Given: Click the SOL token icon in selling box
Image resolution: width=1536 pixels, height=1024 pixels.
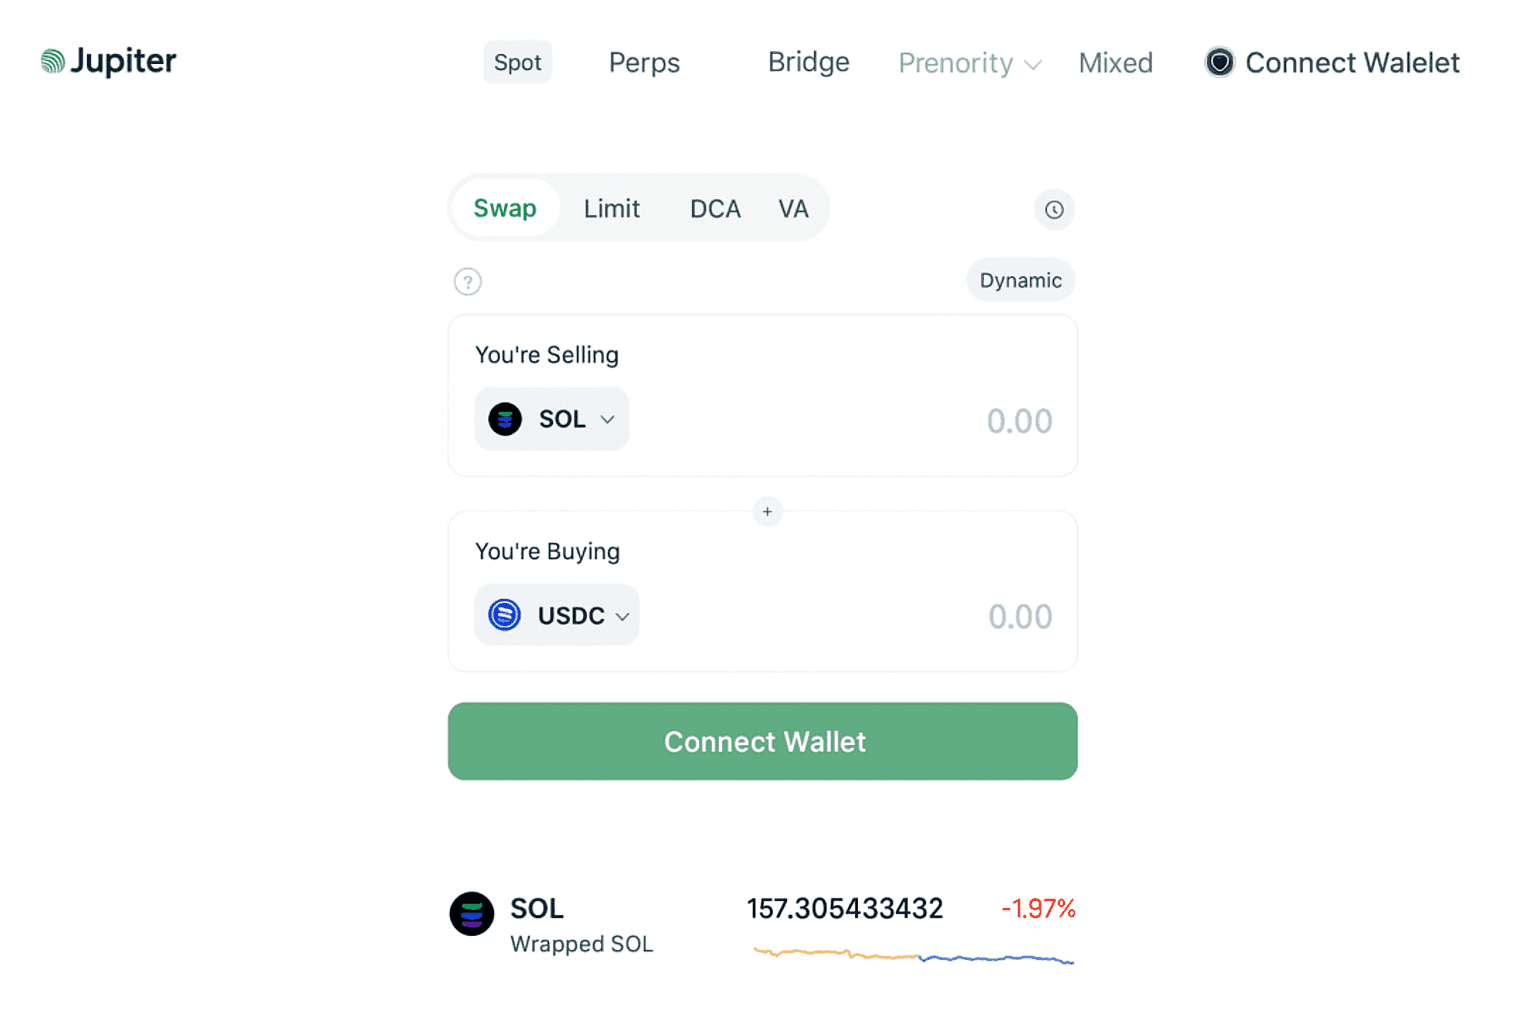Looking at the screenshot, I should pos(505,419).
